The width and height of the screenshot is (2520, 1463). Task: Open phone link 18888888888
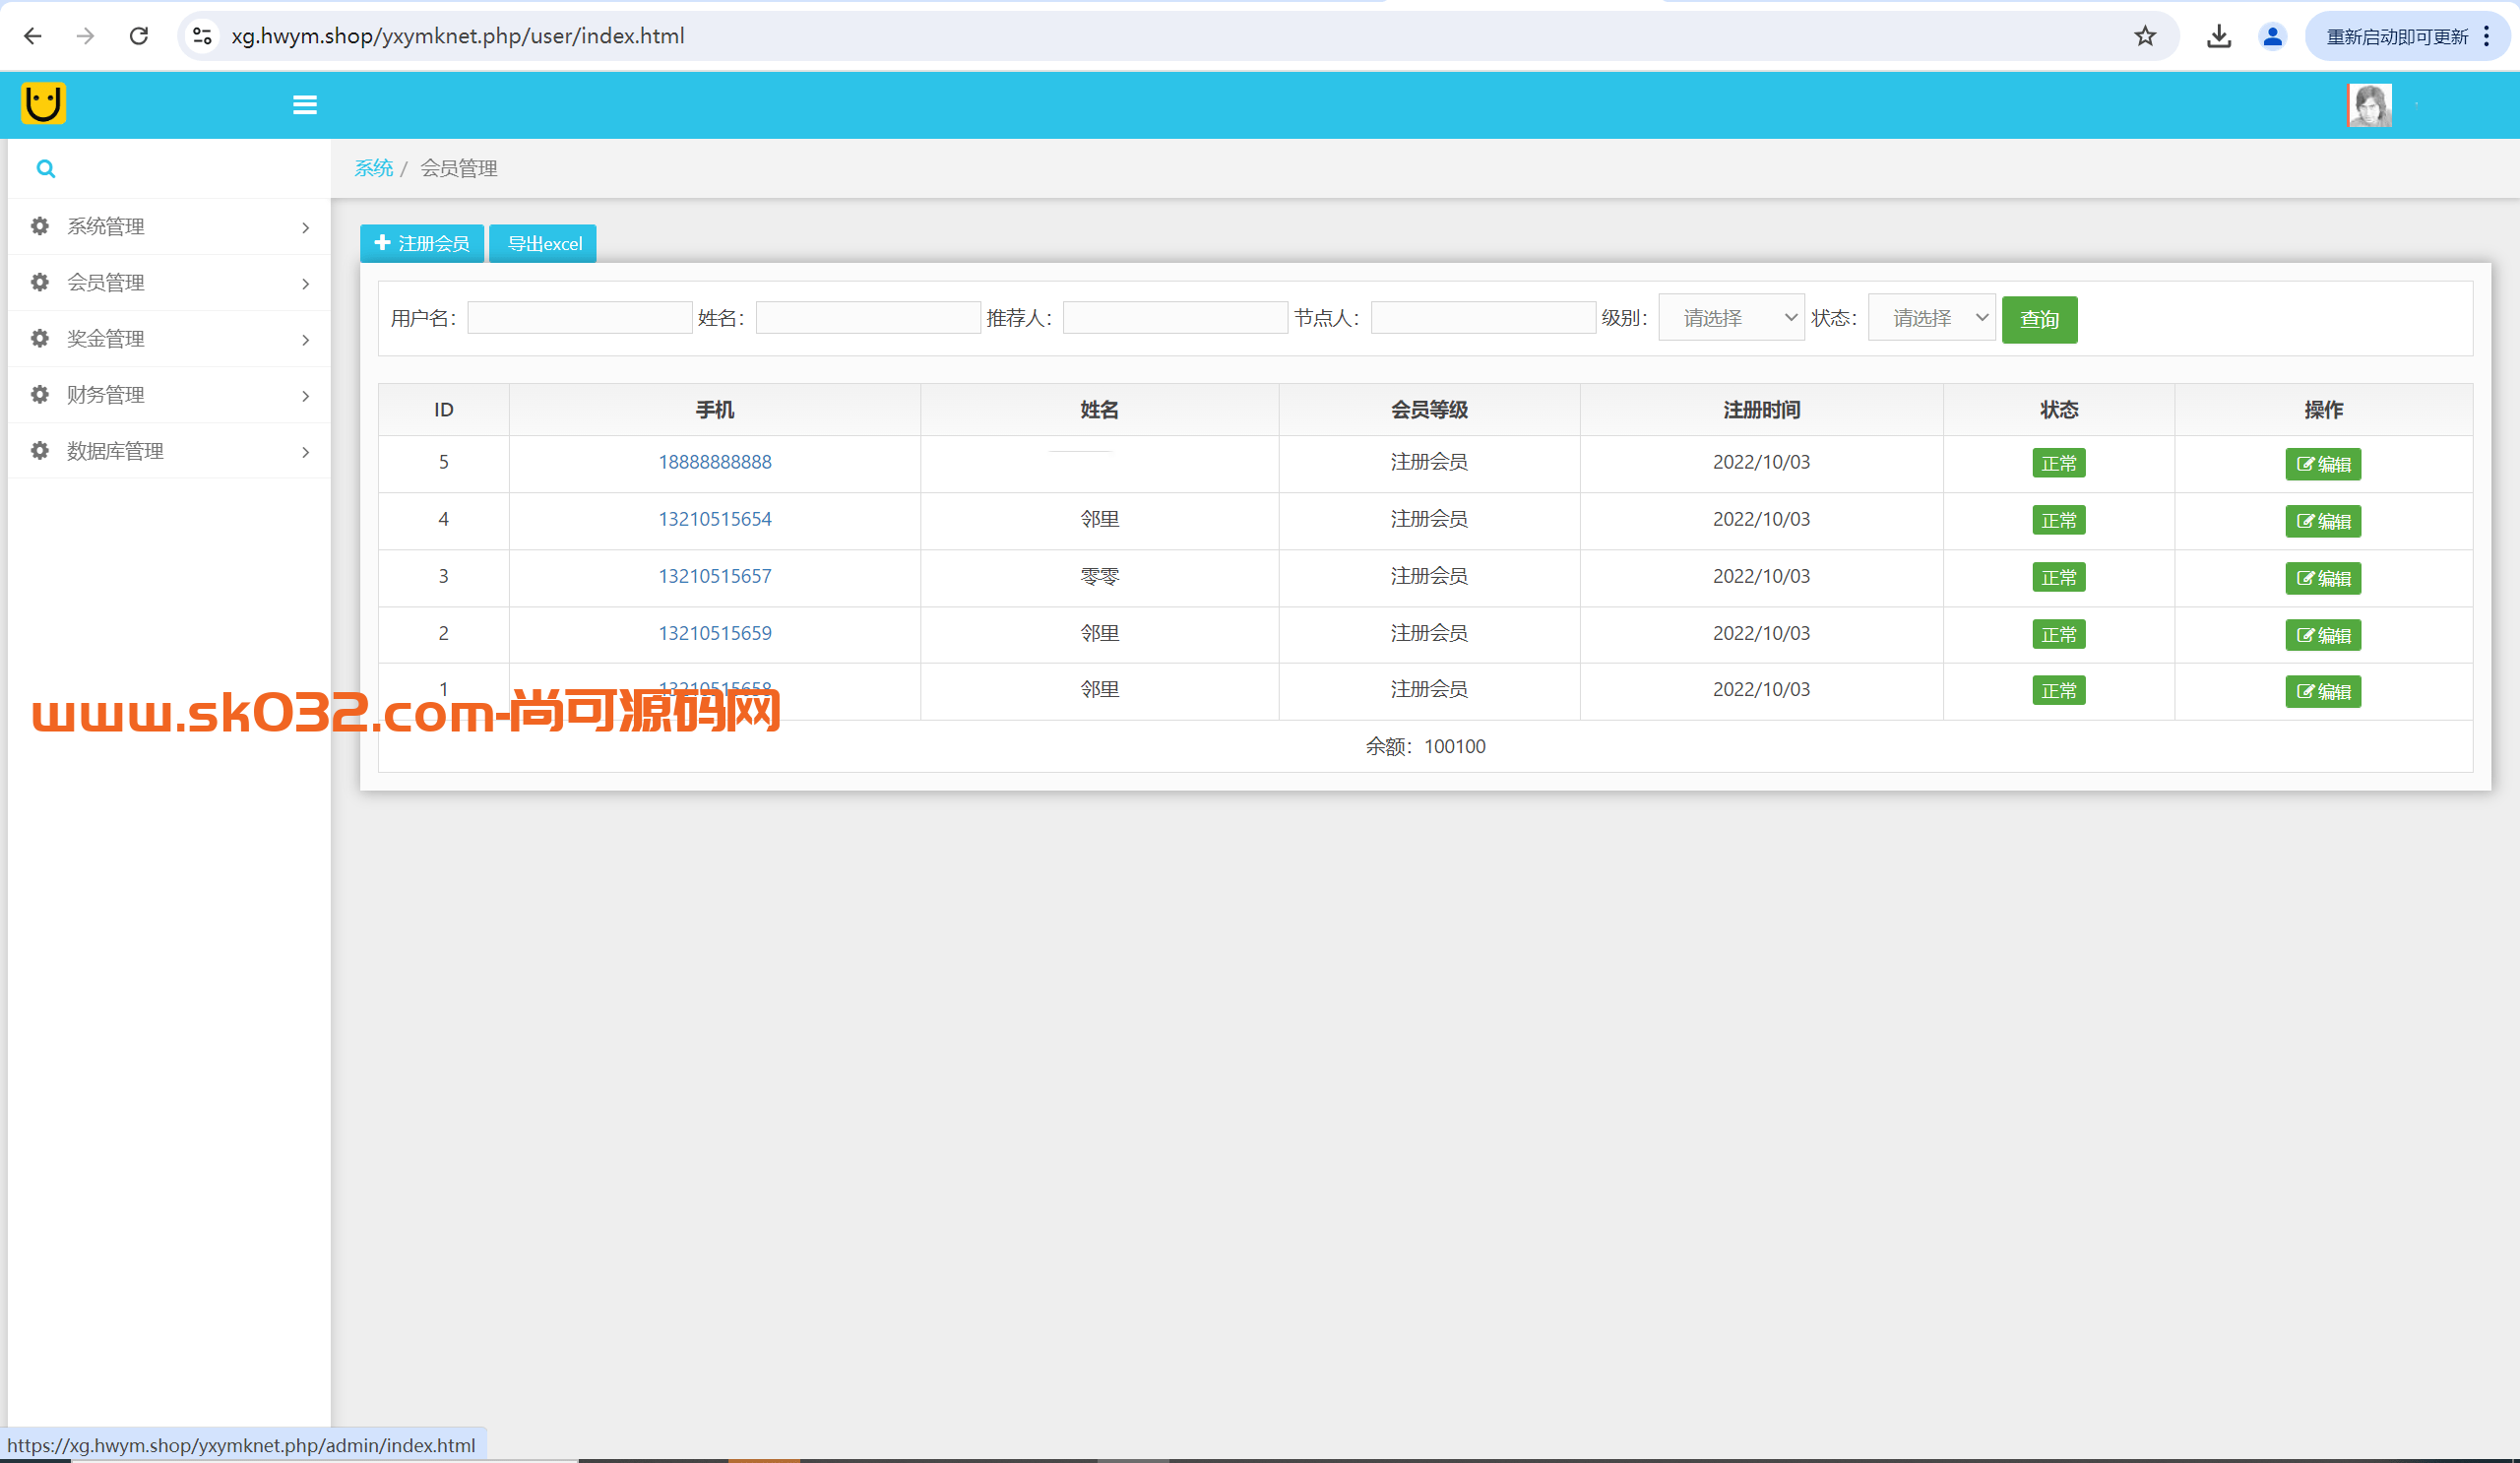pos(715,462)
